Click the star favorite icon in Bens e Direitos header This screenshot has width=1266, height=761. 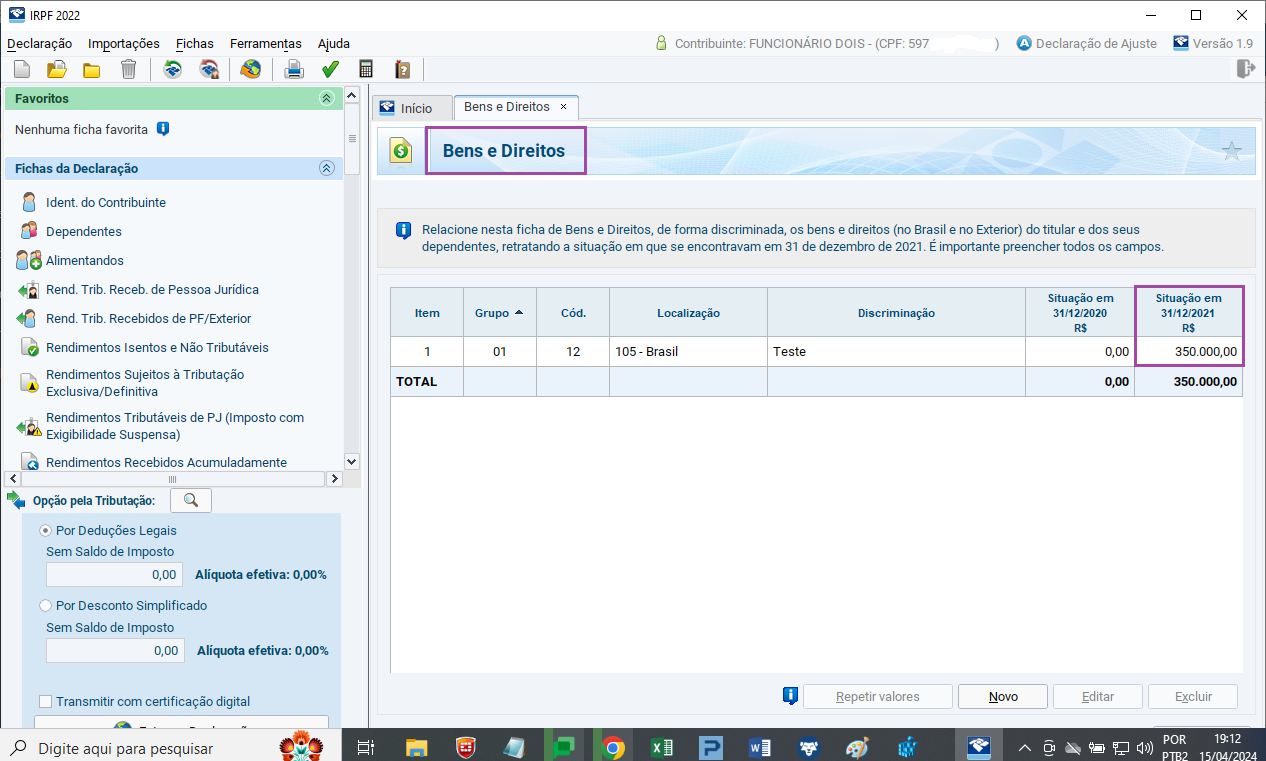(1232, 152)
